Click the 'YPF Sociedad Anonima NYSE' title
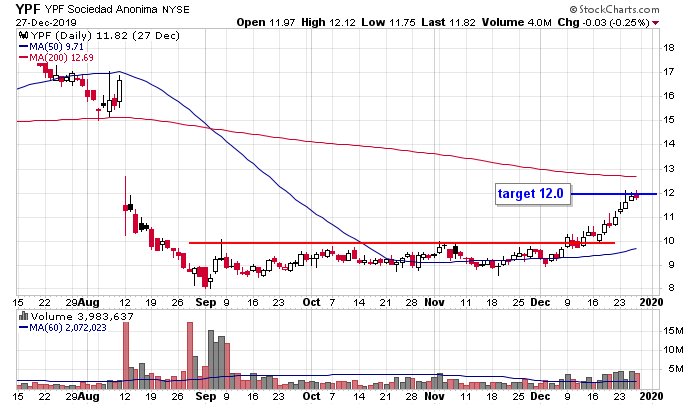This screenshot has width=700, height=405. coord(117,9)
